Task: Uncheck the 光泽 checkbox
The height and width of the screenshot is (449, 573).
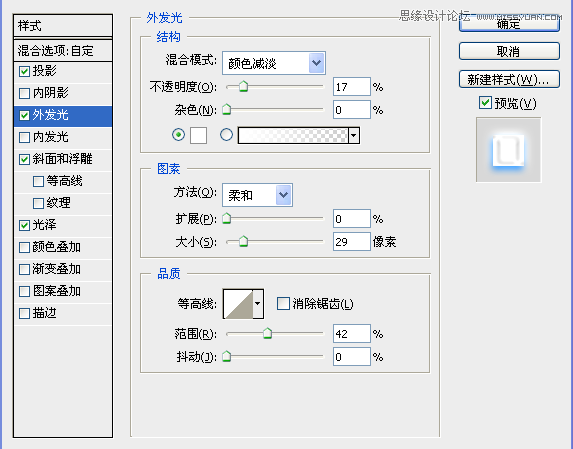Action: [x=24, y=225]
